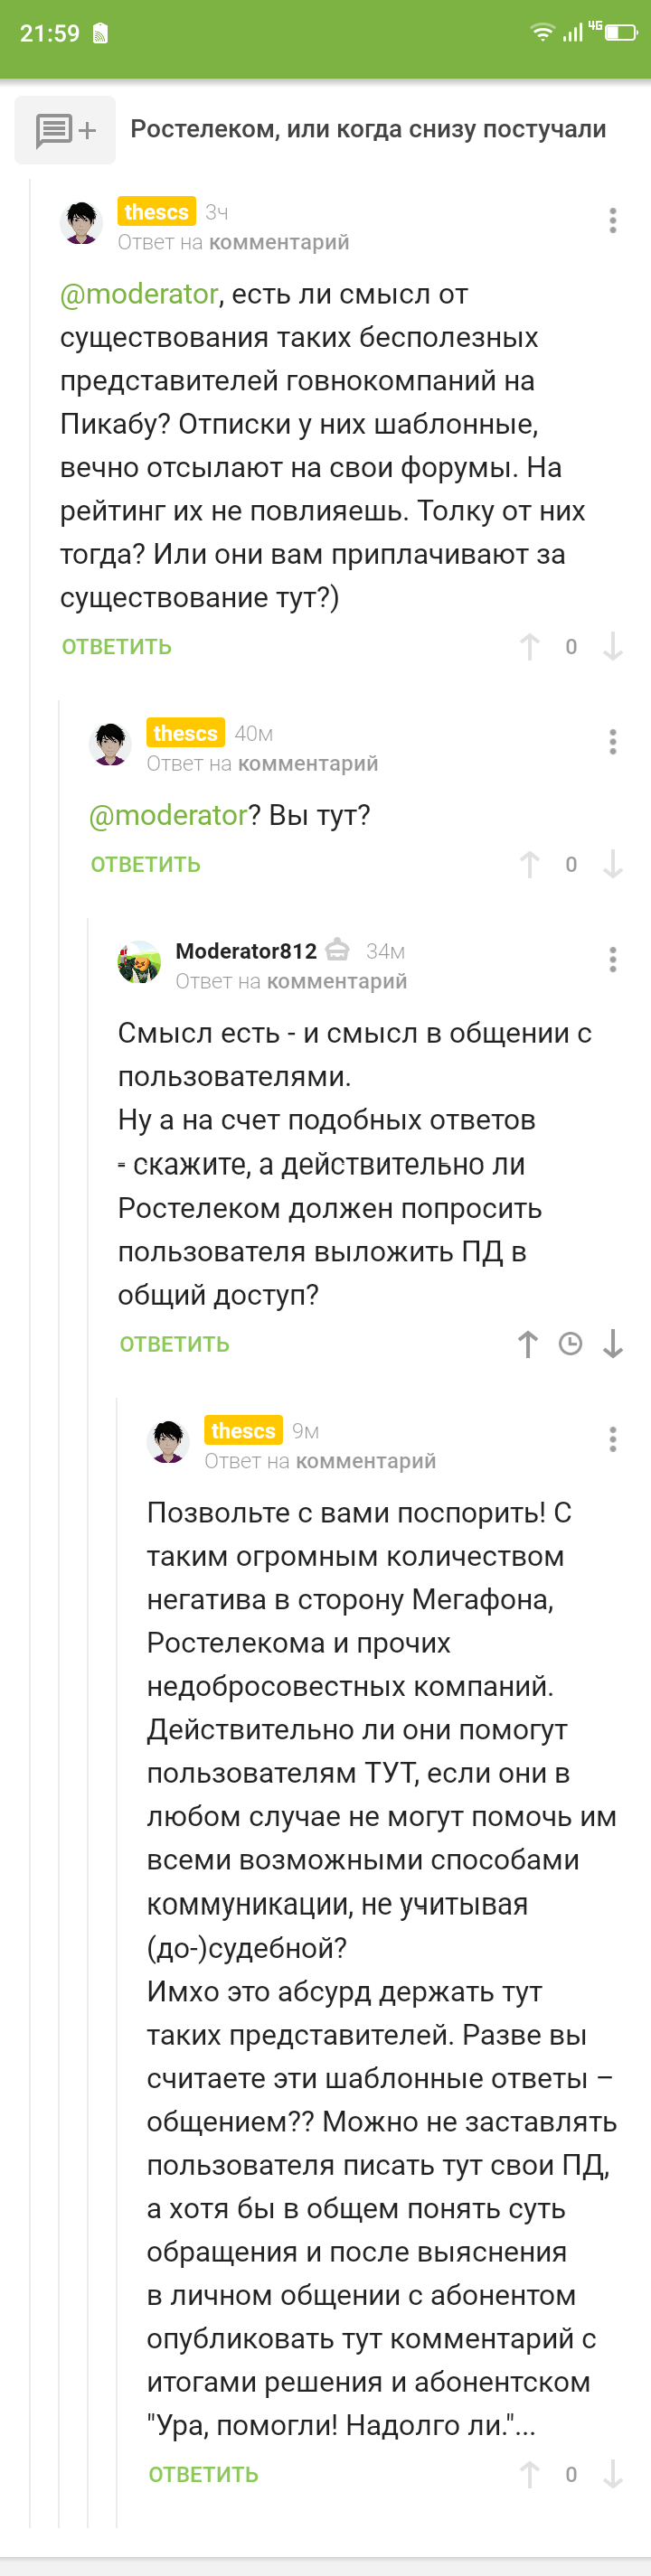Downvote the Moderator812 comment
This screenshot has width=651, height=2576.
click(x=613, y=1344)
